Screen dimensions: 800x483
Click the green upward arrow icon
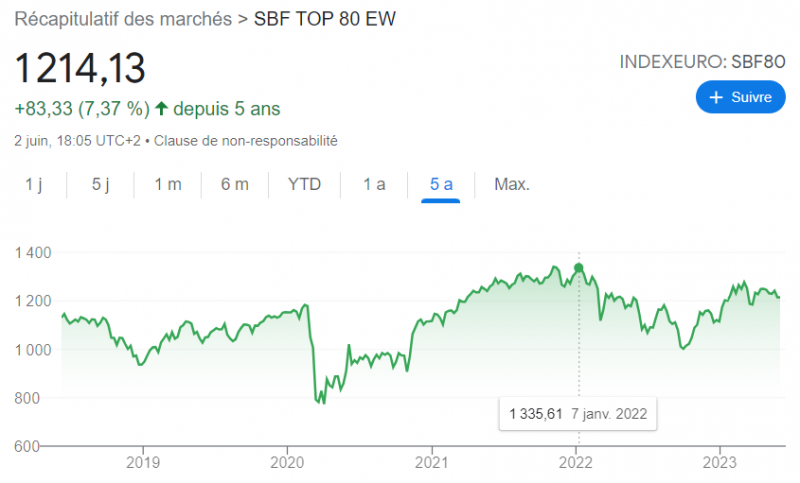[x=161, y=108]
